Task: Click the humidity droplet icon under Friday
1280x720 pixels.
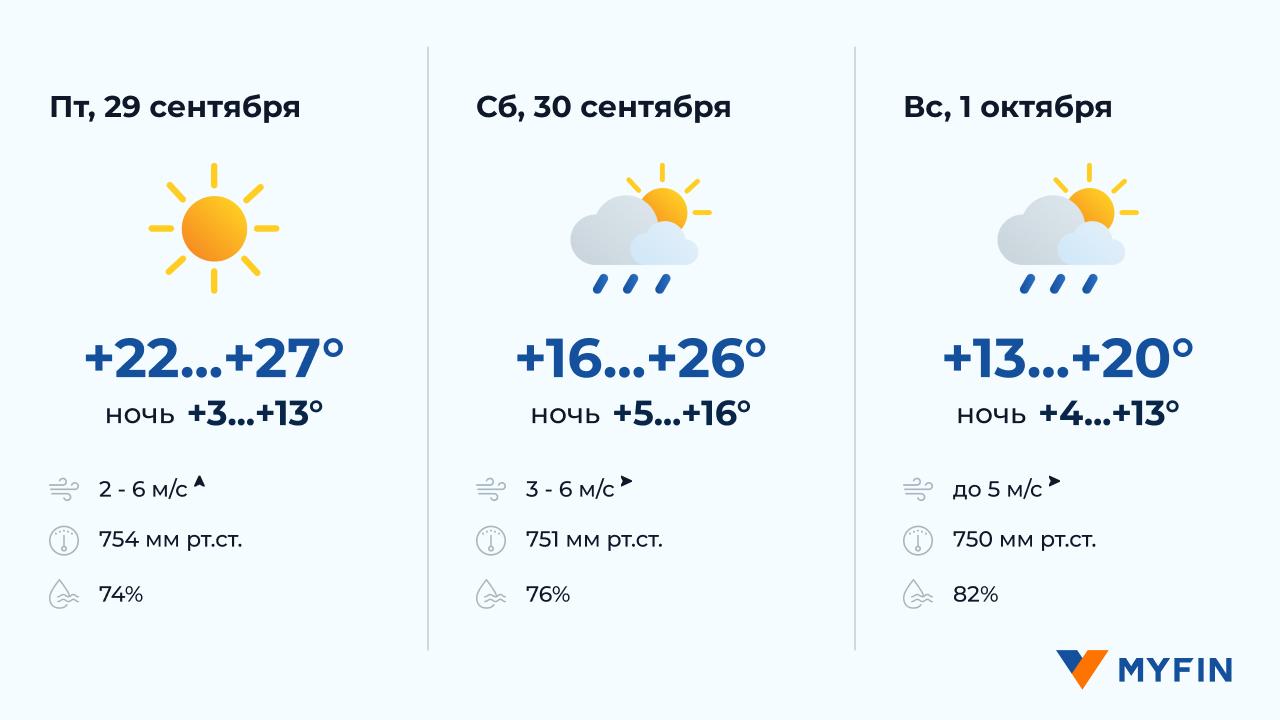Action: [x=63, y=595]
